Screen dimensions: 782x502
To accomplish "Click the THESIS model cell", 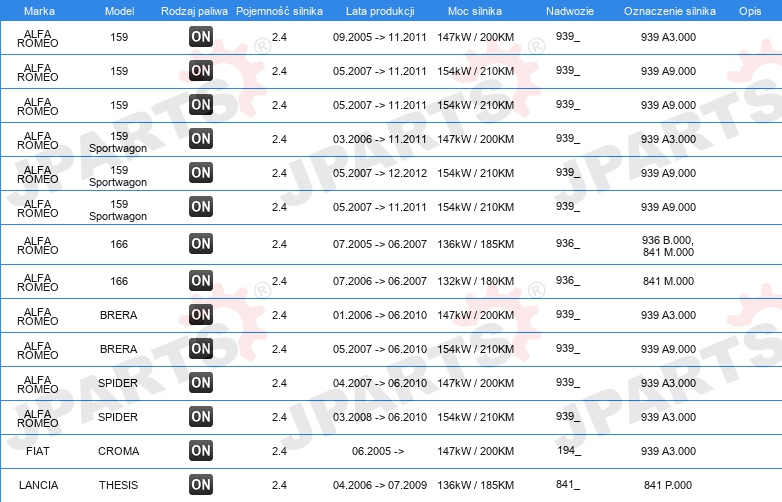I will (x=118, y=485).
